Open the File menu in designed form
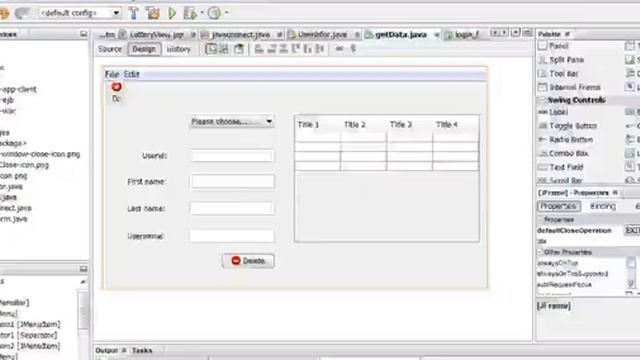 pos(112,74)
